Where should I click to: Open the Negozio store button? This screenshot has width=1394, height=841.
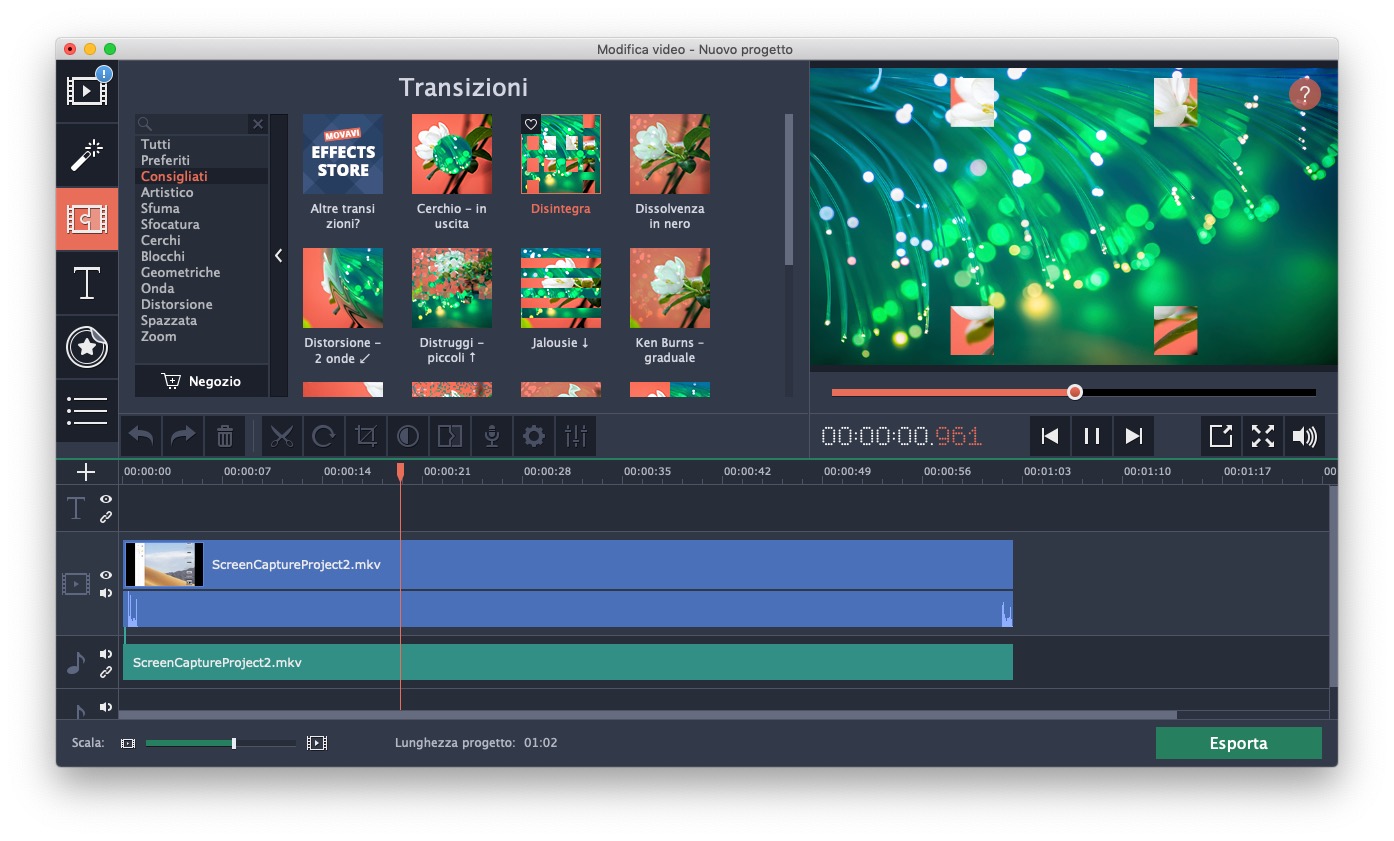(201, 381)
